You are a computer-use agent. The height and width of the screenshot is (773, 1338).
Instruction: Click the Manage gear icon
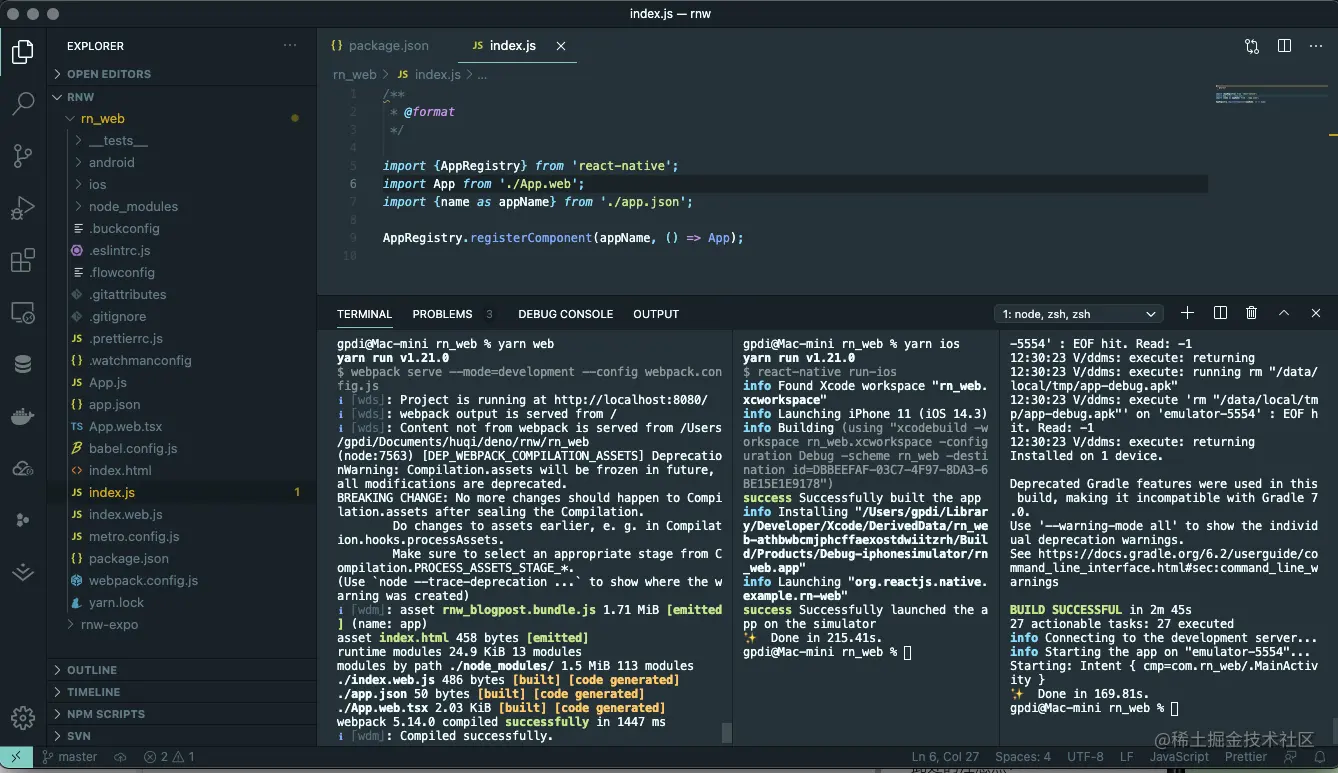(23, 718)
